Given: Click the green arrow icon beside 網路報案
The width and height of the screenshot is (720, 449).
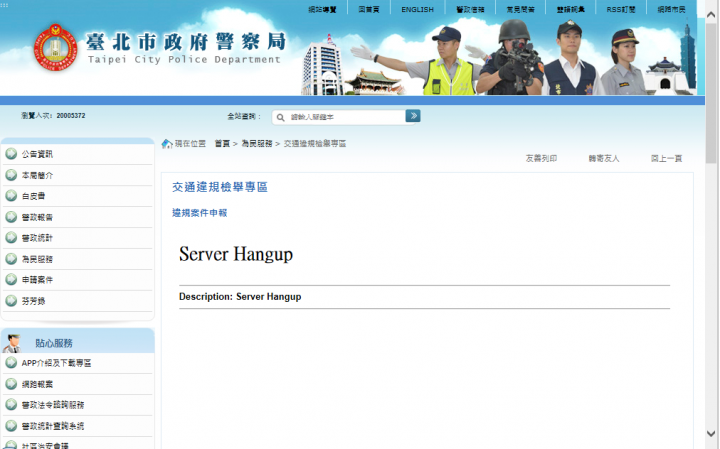Looking at the screenshot, I should tap(11, 384).
